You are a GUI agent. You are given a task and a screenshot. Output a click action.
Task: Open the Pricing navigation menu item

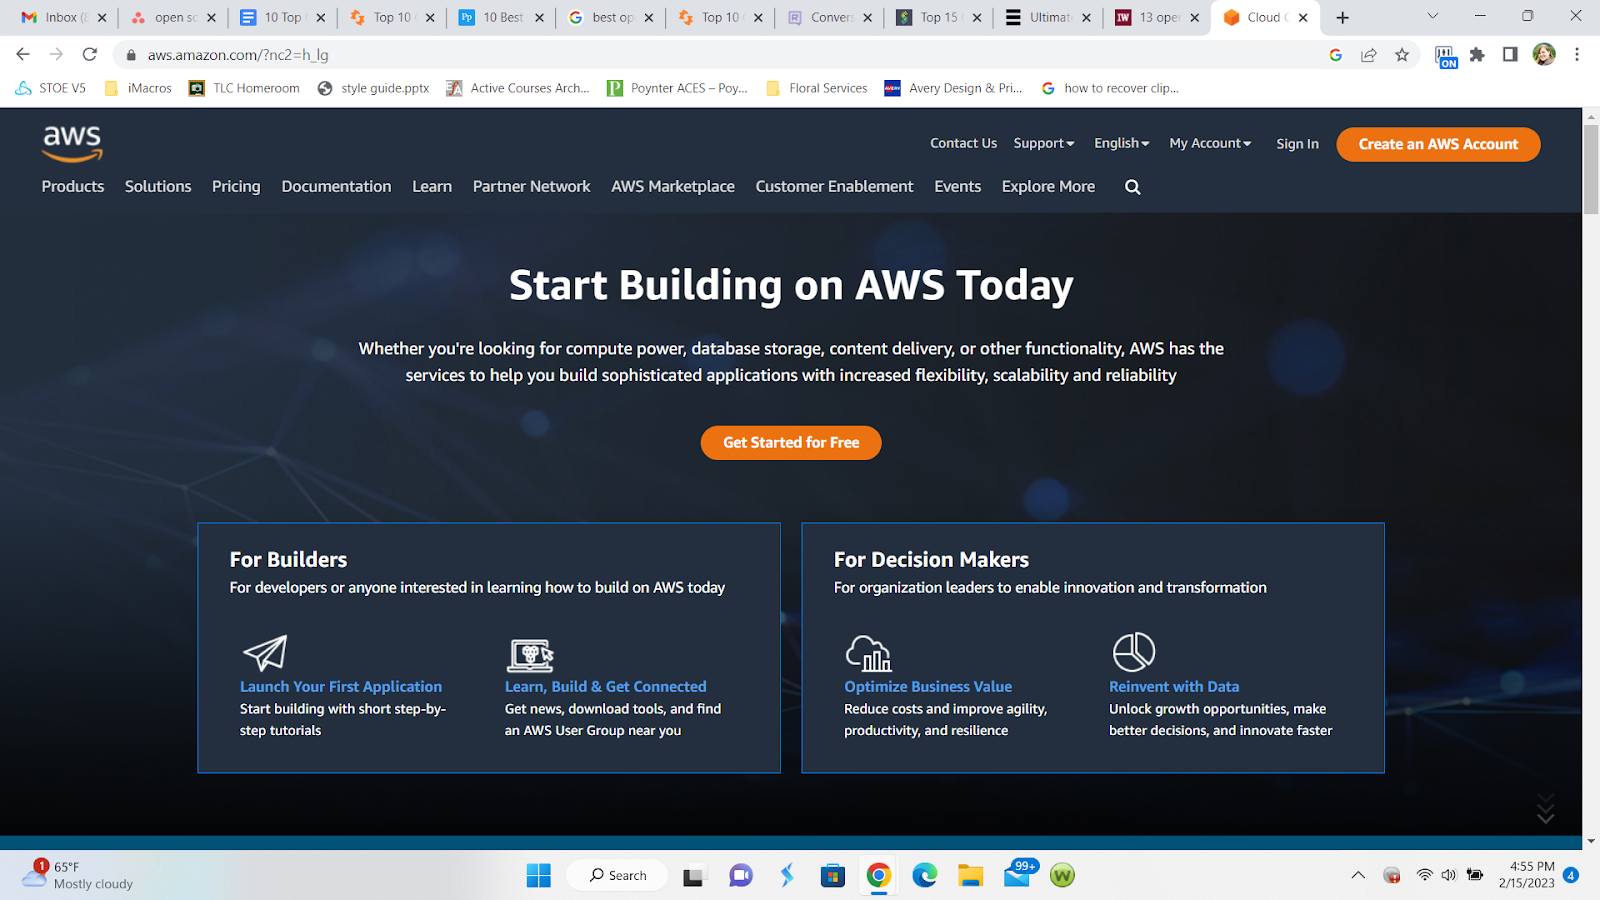click(x=235, y=186)
